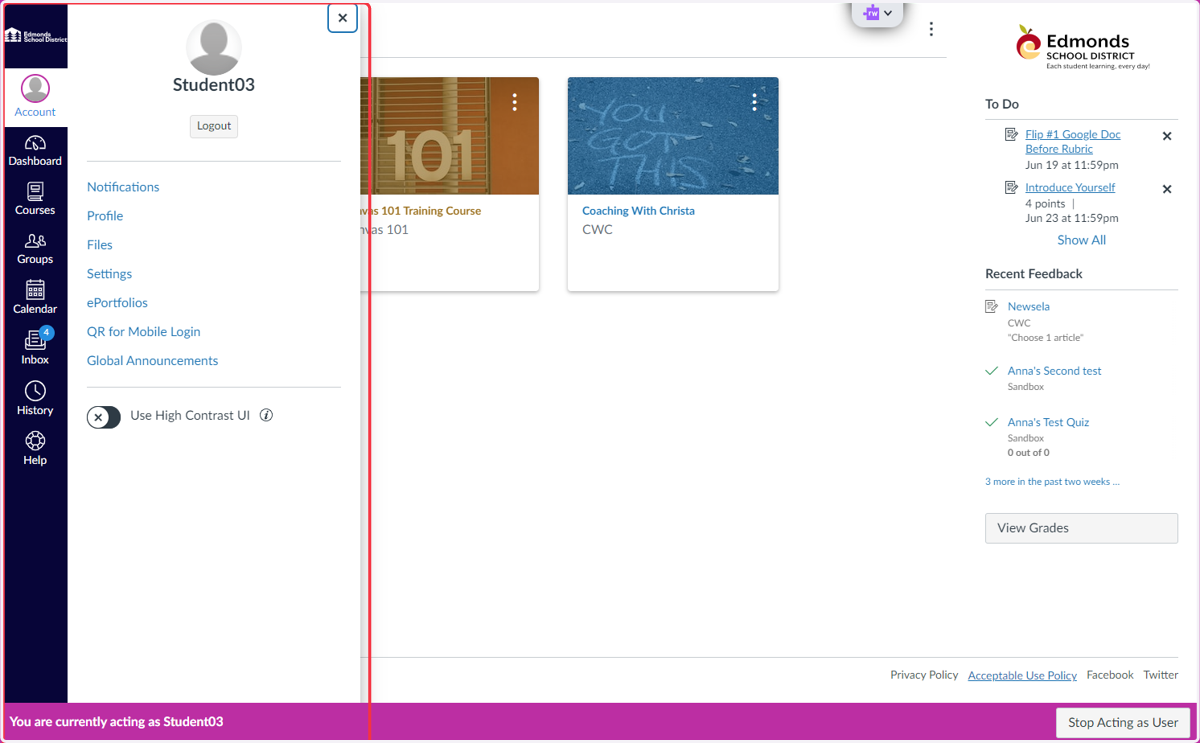Image resolution: width=1200 pixels, height=743 pixels.
Task: Open Help in the sidebar
Action: pyautogui.click(x=35, y=448)
